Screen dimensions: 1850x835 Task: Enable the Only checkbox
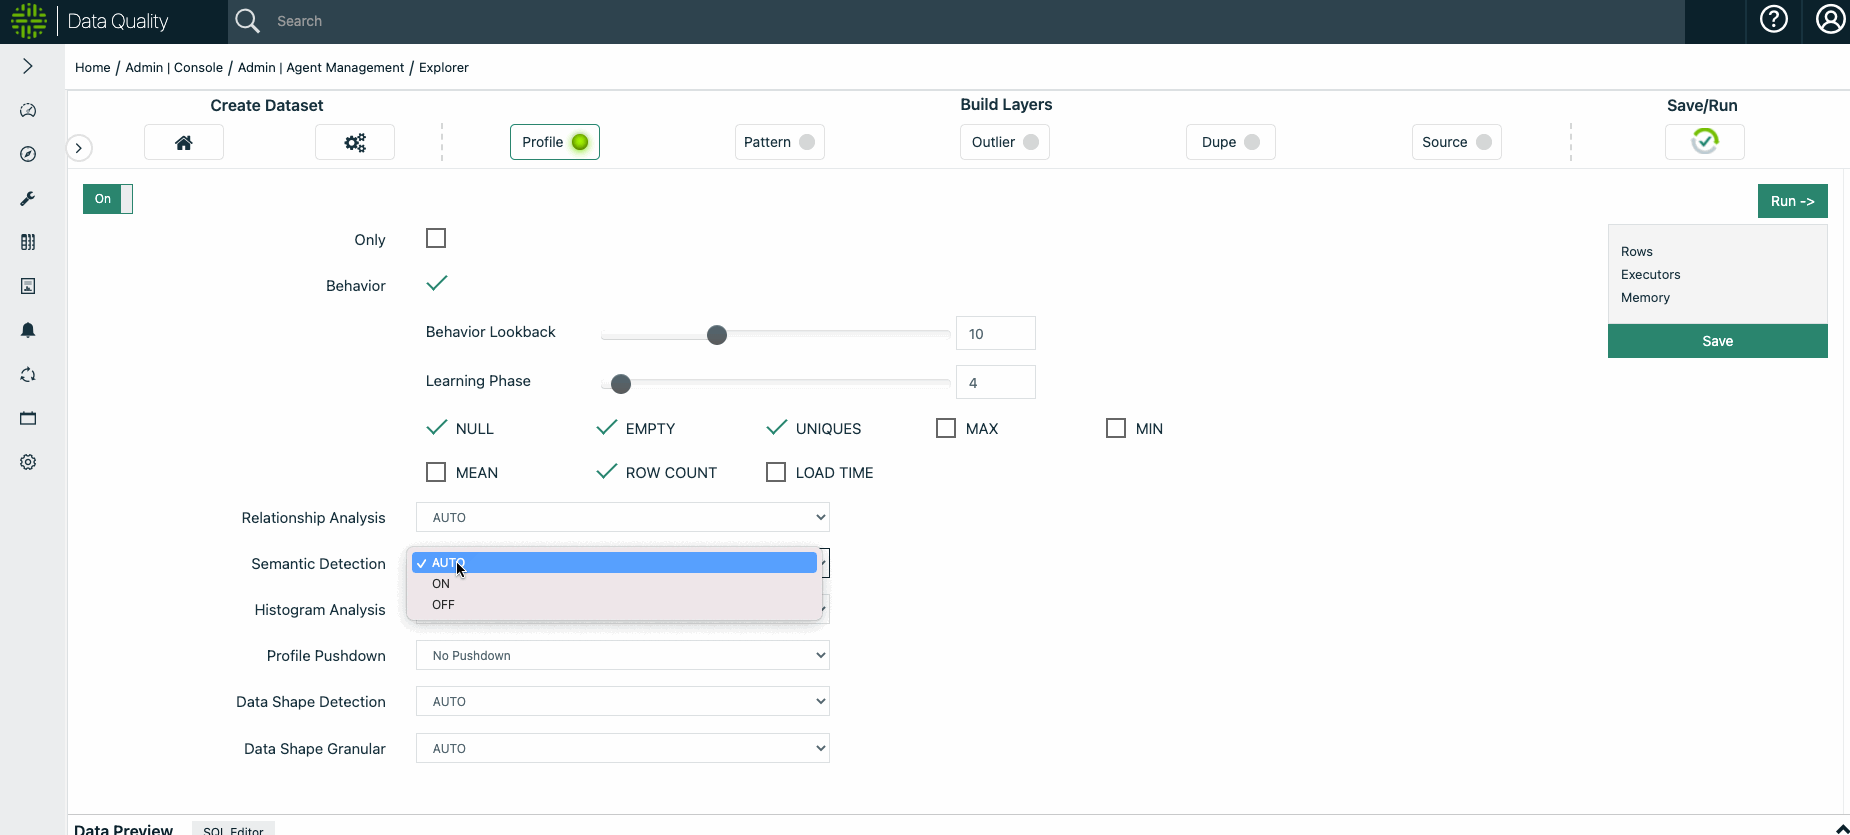pyautogui.click(x=436, y=238)
